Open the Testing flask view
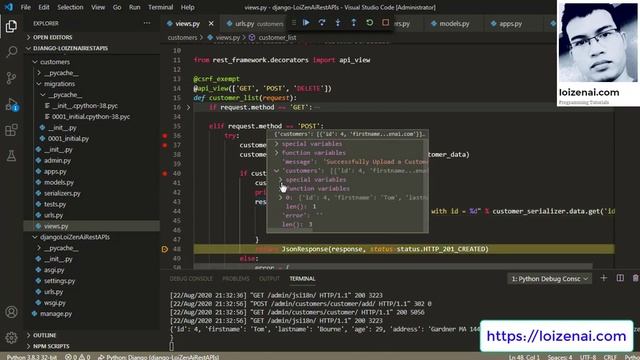Screen dimensions: 640x360 click(11, 156)
